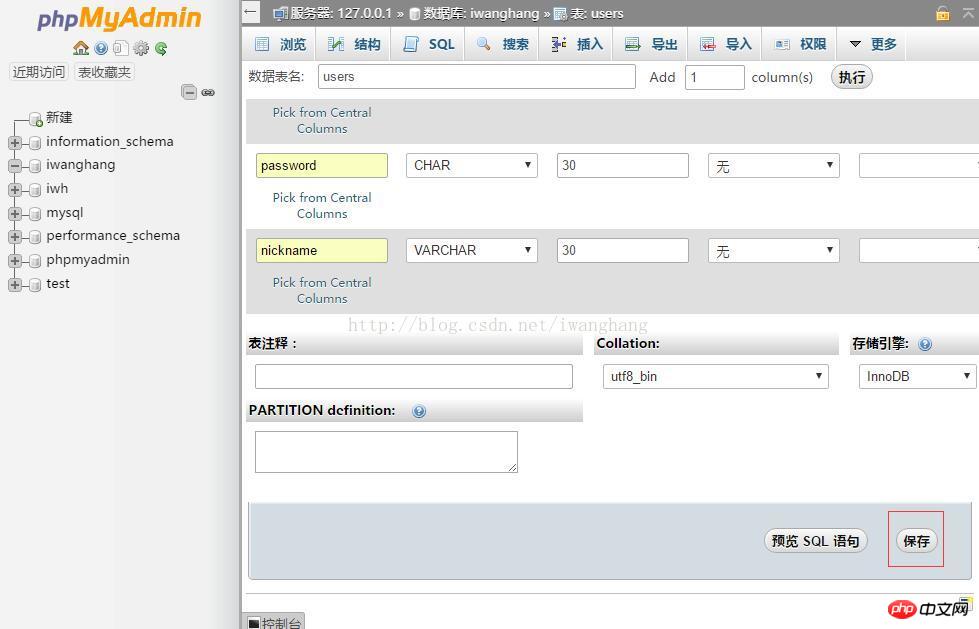Open the InnoDB storage engine dropdown
Screen dimensions: 979x629
click(x=917, y=377)
